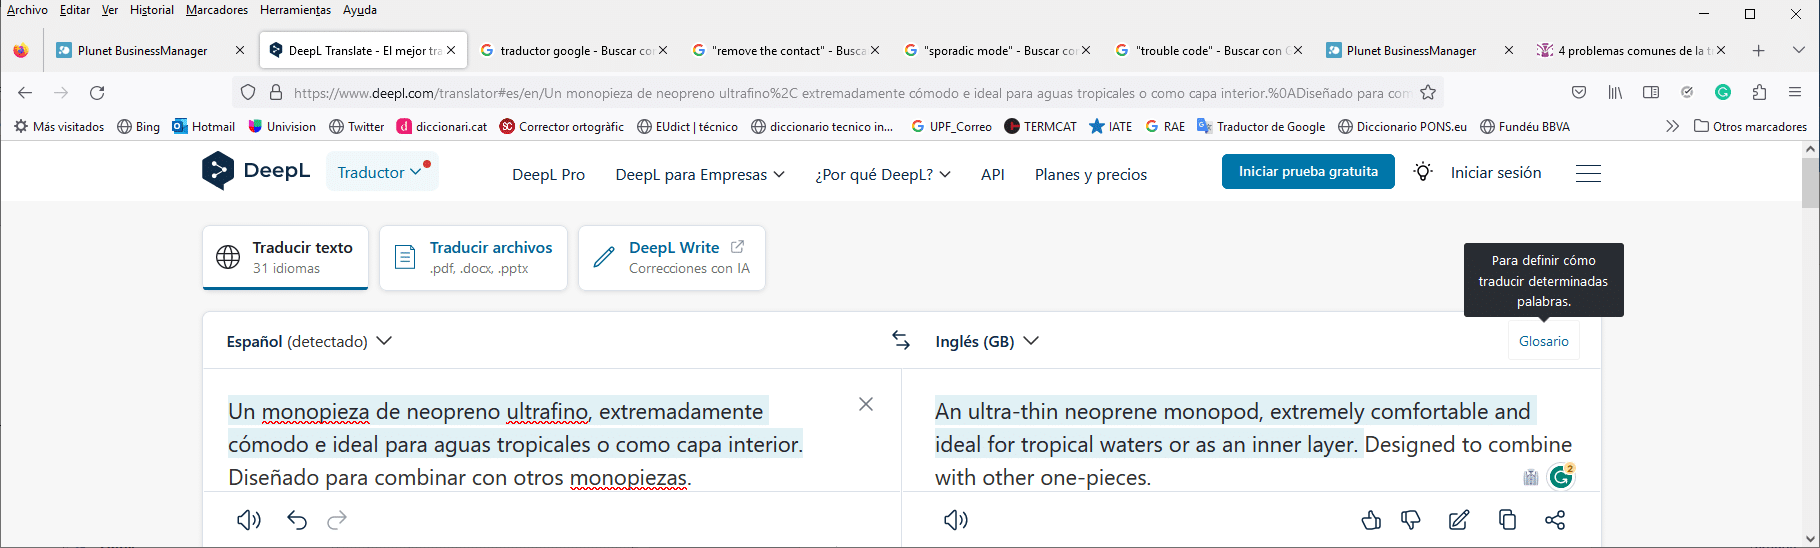
Task: Open Firefox extensions puzzle icon
Action: 1759,93
